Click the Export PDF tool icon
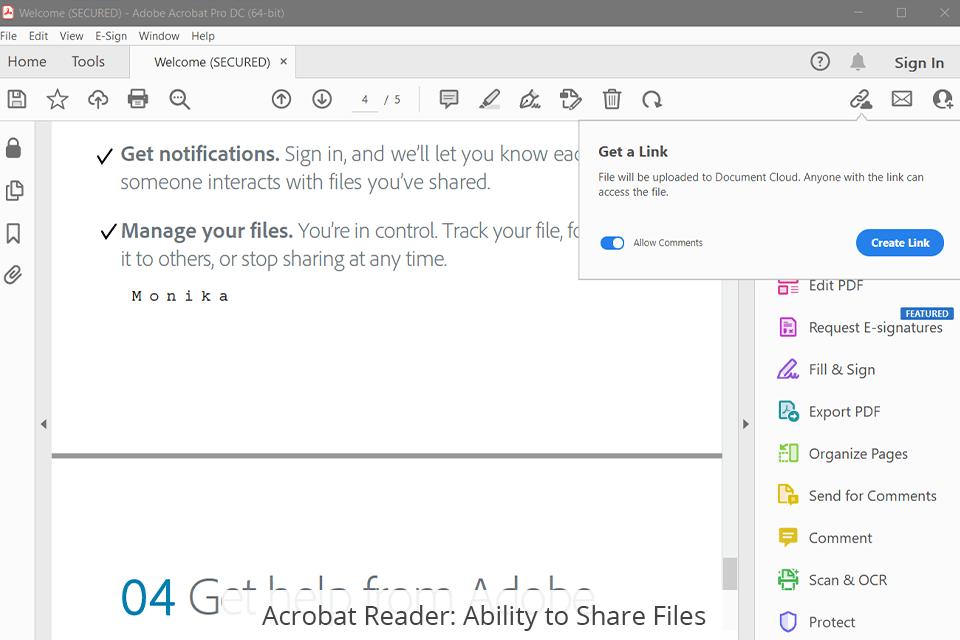Image resolution: width=960 pixels, height=640 pixels. coord(788,411)
